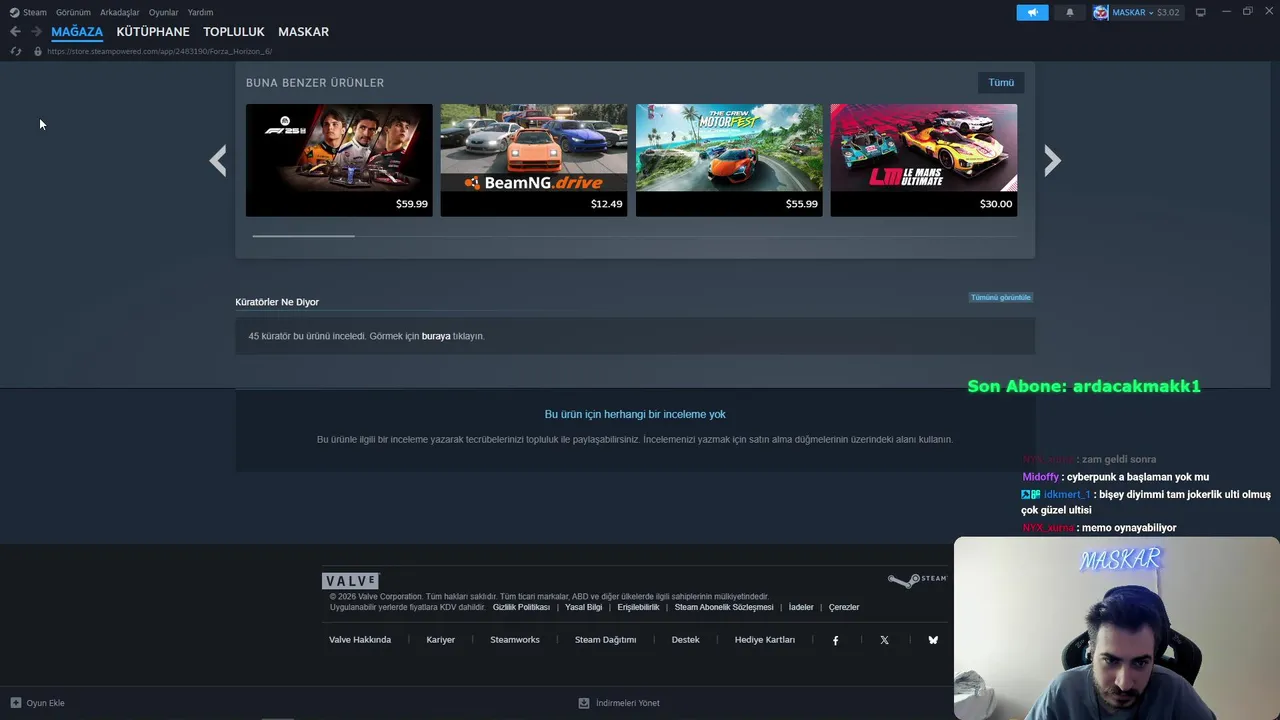Open Steam Abonelik Sözleşmesi link
This screenshot has width=1280, height=720.
pyautogui.click(x=724, y=607)
